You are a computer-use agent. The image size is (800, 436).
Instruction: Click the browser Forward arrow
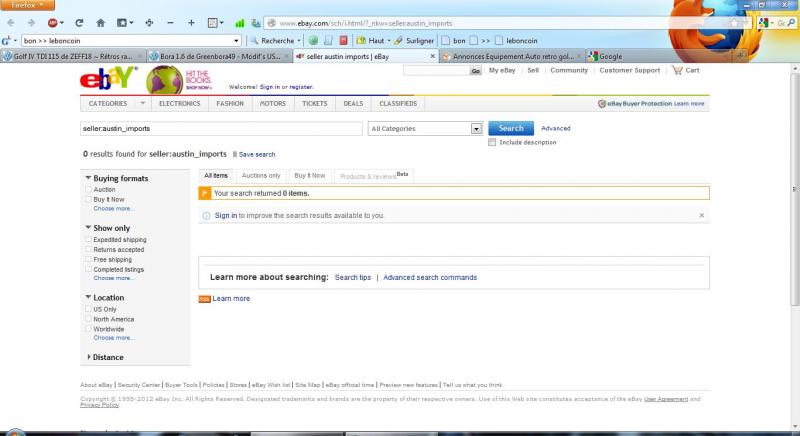tap(31, 23)
